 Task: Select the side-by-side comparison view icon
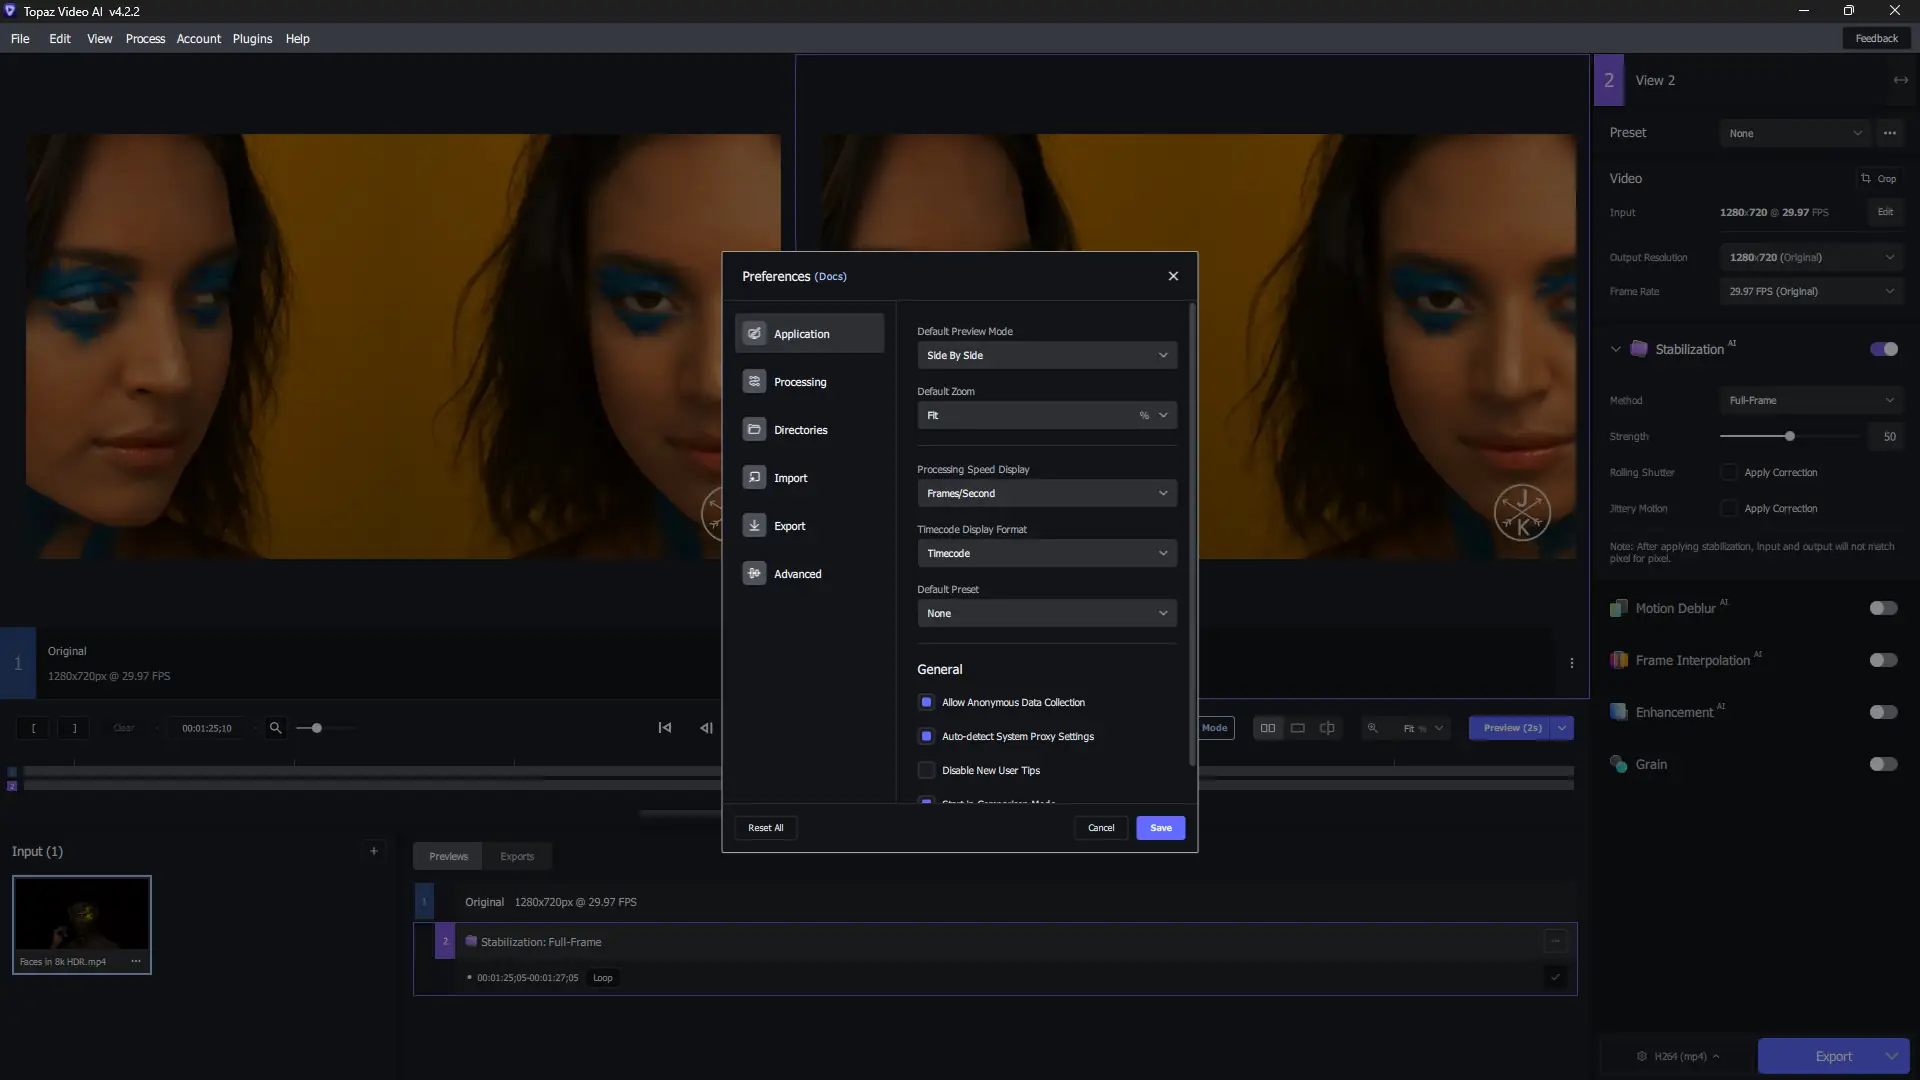(x=1267, y=728)
